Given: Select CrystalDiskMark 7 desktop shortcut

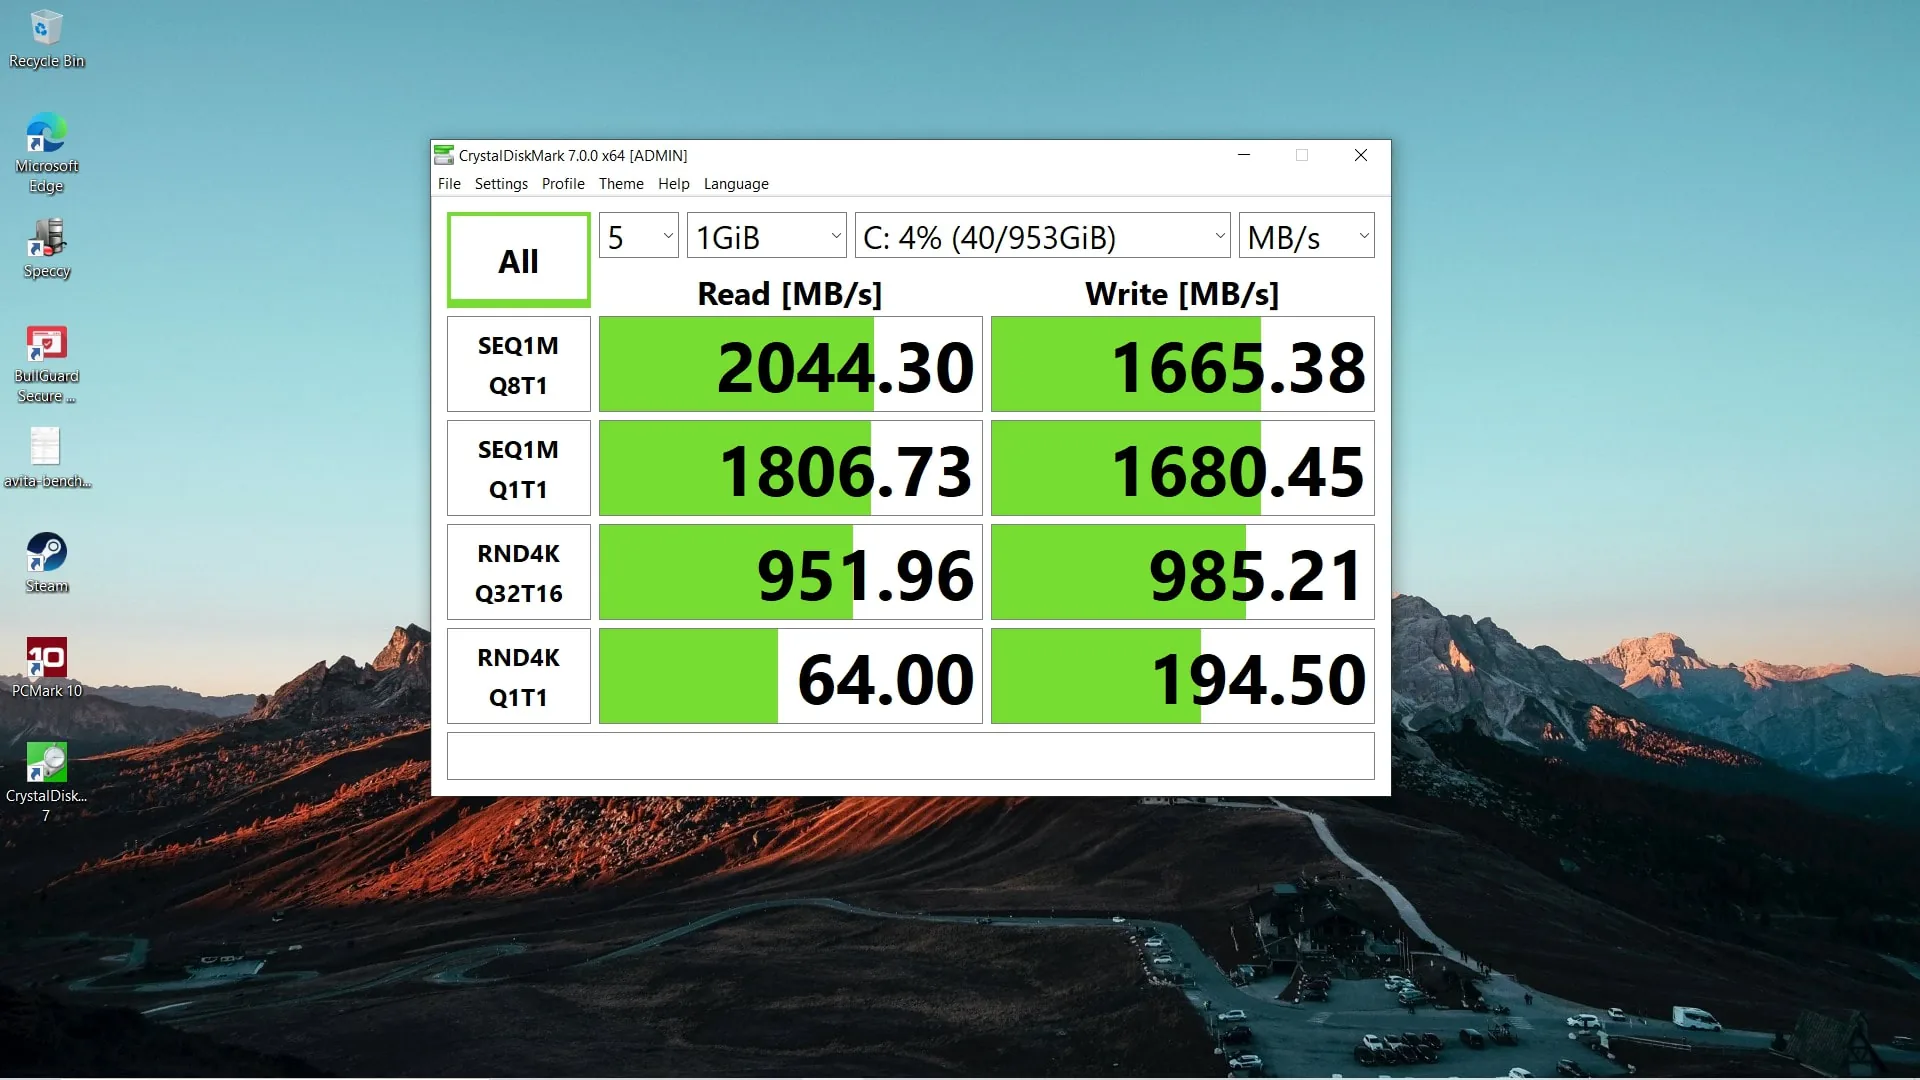Looking at the screenshot, I should pos(46,784).
